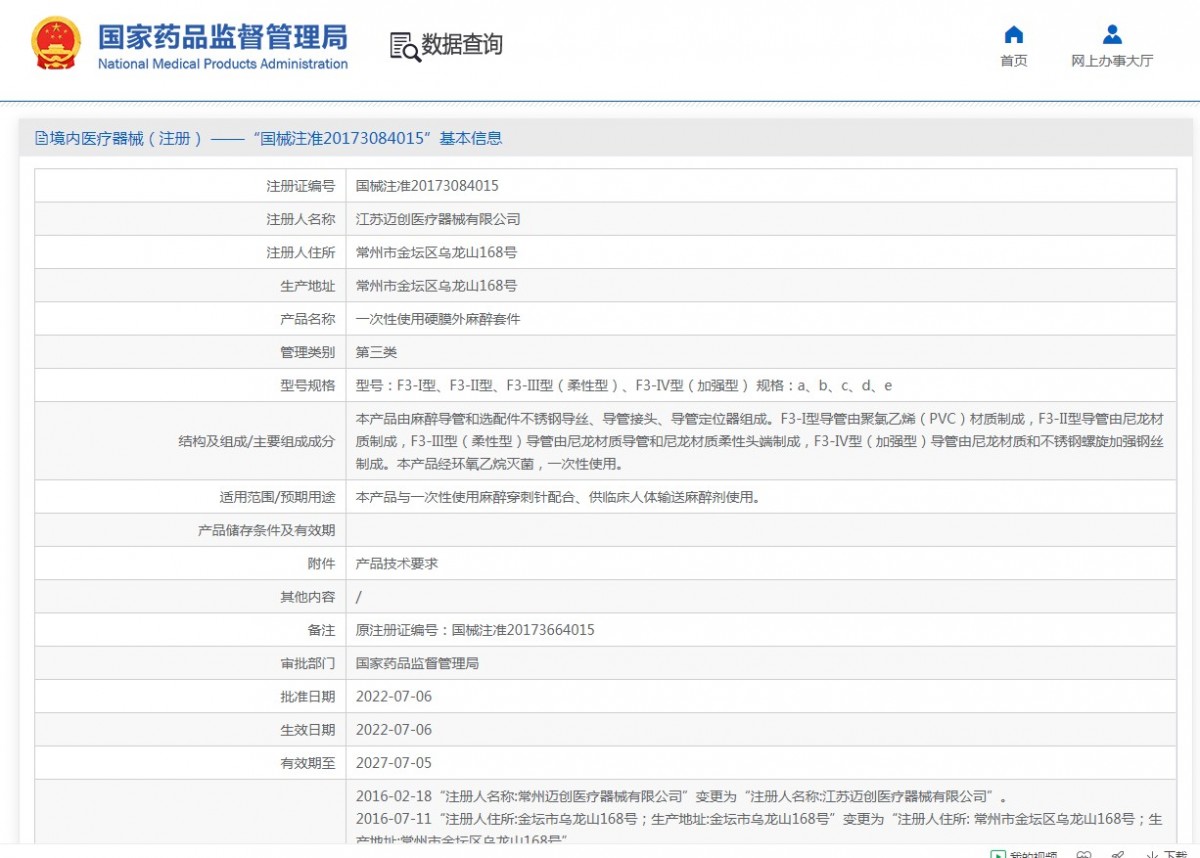Image resolution: width=1200 pixels, height=858 pixels.
Task: Click the registration number value 国械注准20173084015
Action: click(x=427, y=186)
